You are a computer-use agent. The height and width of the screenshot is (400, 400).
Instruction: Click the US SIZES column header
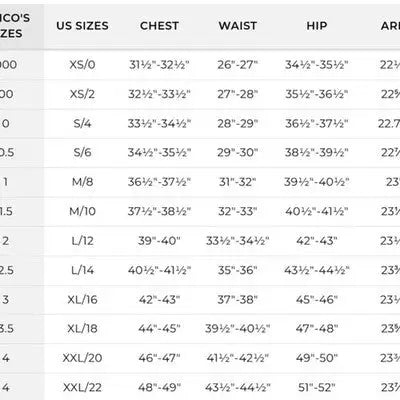coord(82,26)
